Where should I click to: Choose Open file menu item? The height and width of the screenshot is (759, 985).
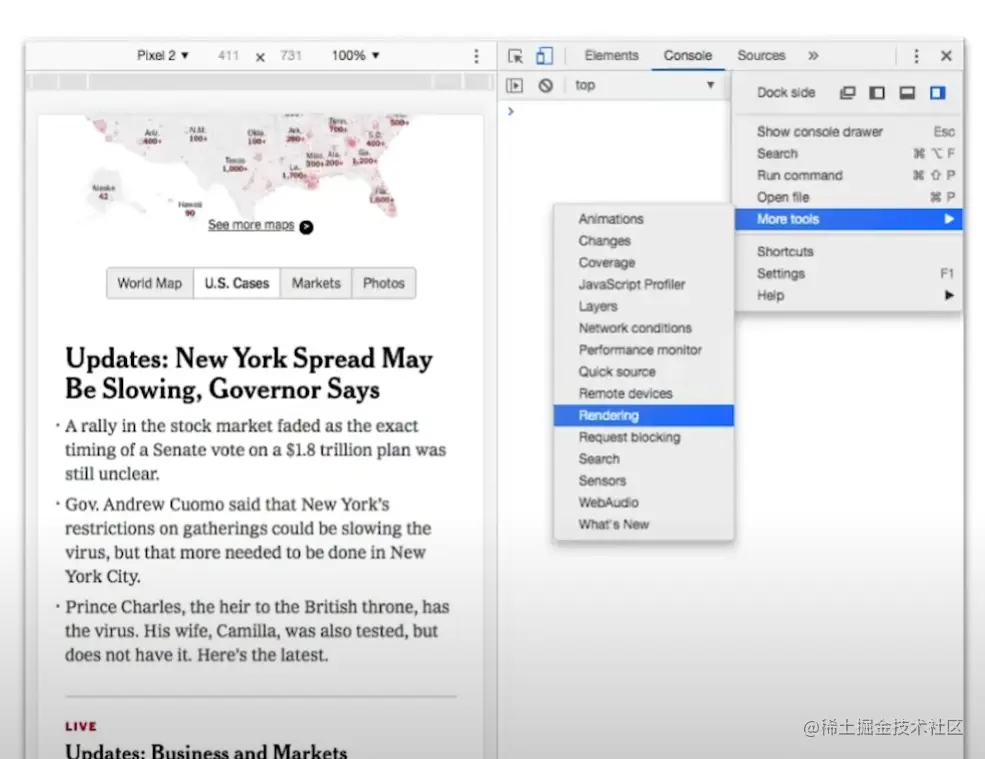pyautogui.click(x=848, y=197)
